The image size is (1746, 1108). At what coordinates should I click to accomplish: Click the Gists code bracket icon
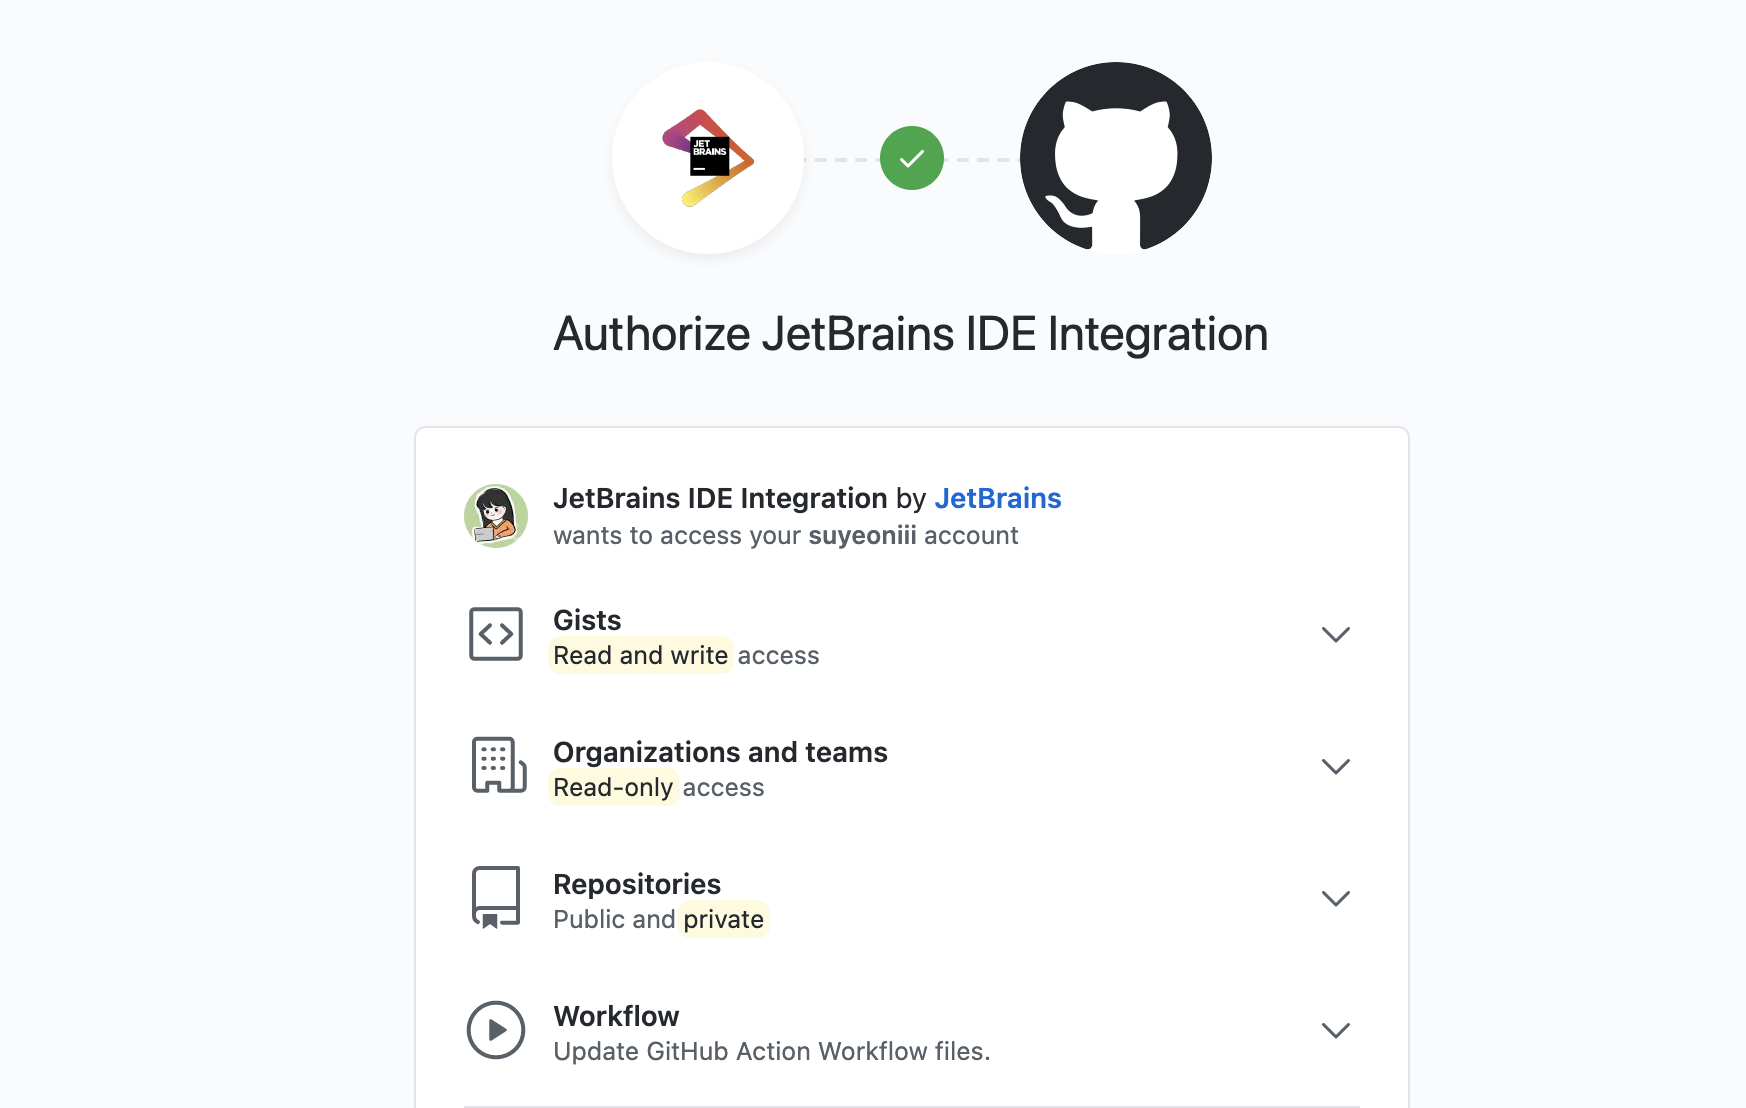(496, 634)
